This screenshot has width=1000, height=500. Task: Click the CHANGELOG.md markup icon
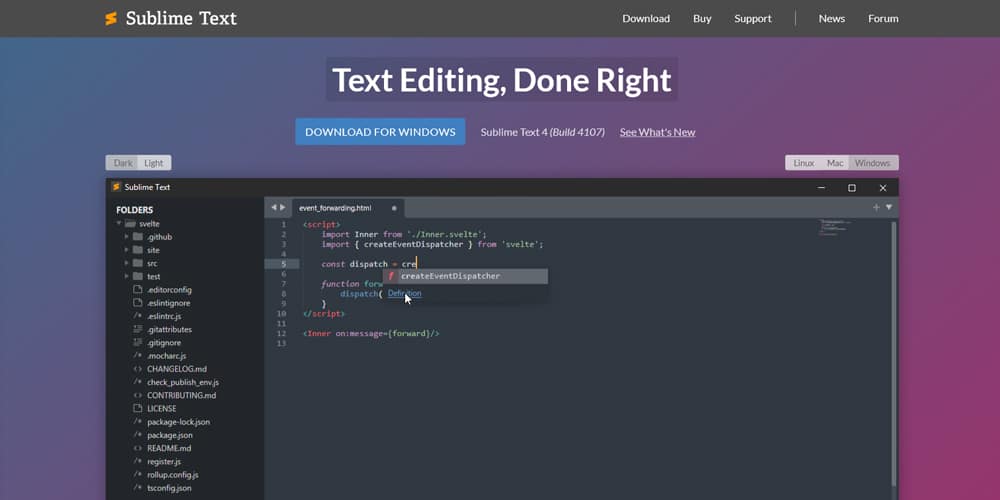(x=137, y=369)
